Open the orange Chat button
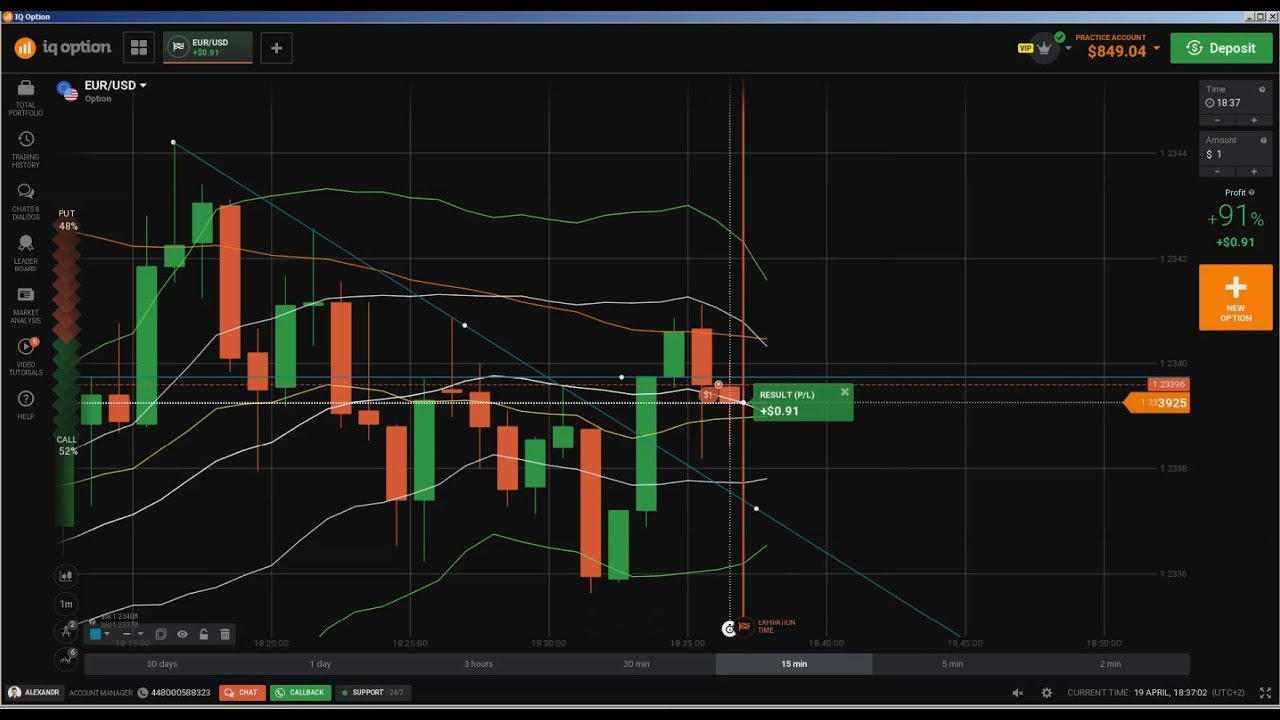Image resolution: width=1280 pixels, height=720 pixels. [x=241, y=692]
